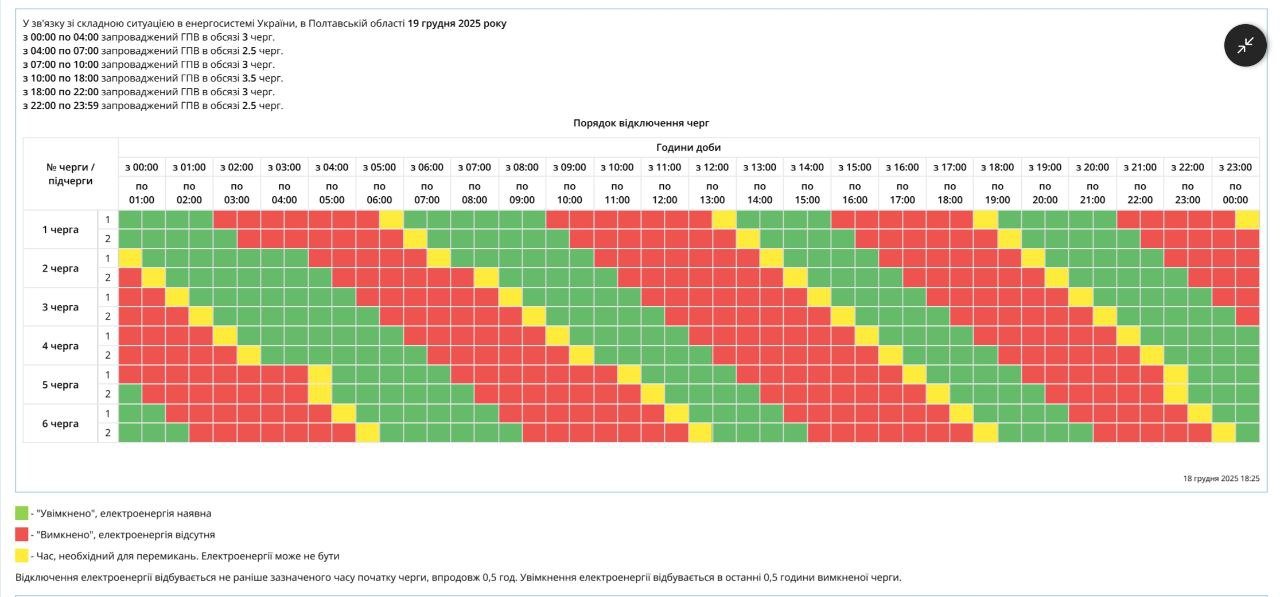Click the "з 12:00" column header

click(x=712, y=167)
